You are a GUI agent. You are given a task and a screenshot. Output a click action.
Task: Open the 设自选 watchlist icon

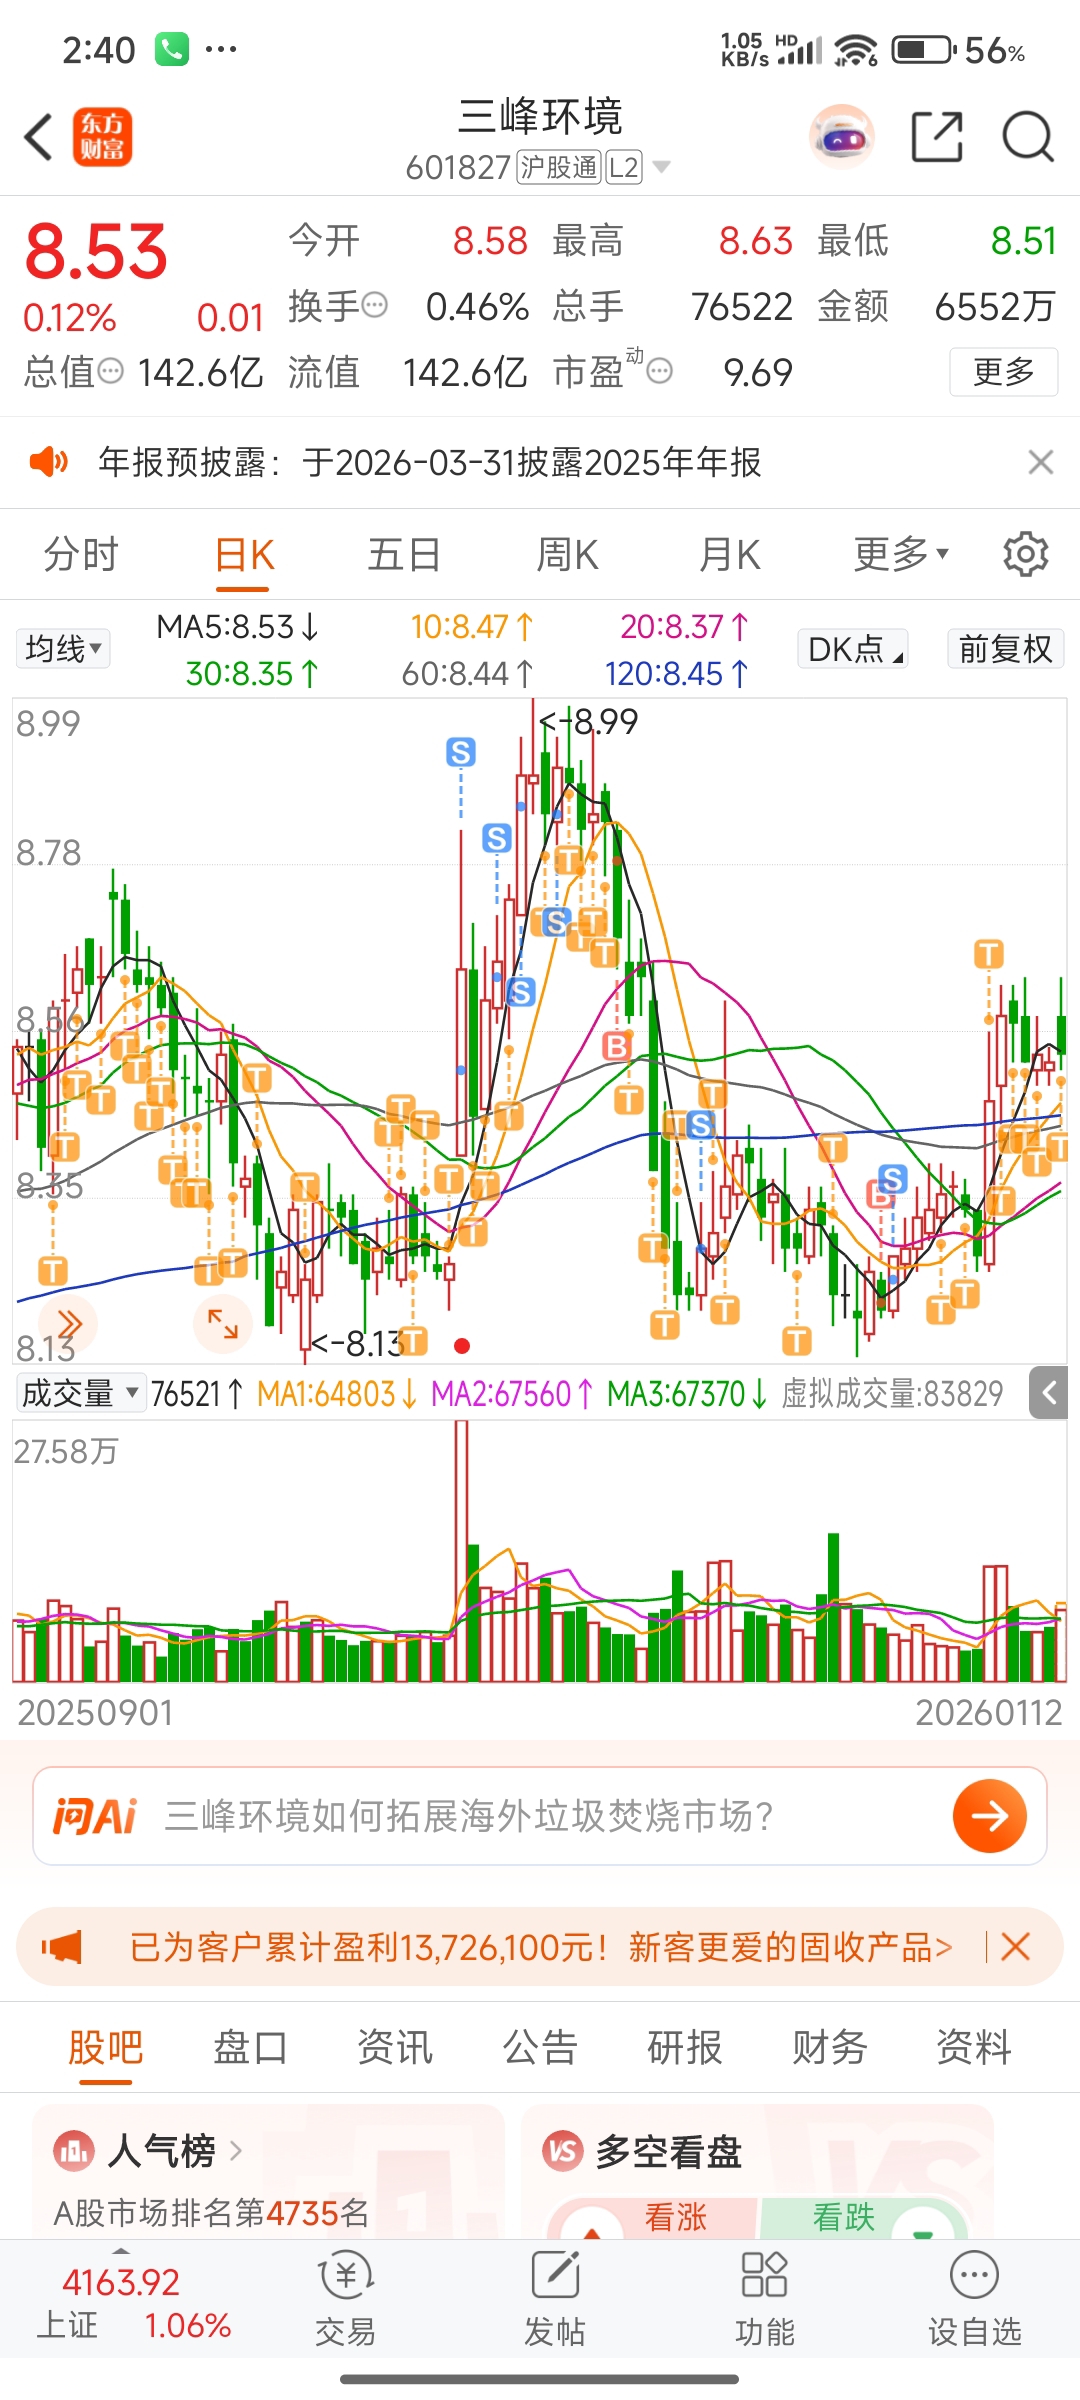coord(975,2300)
